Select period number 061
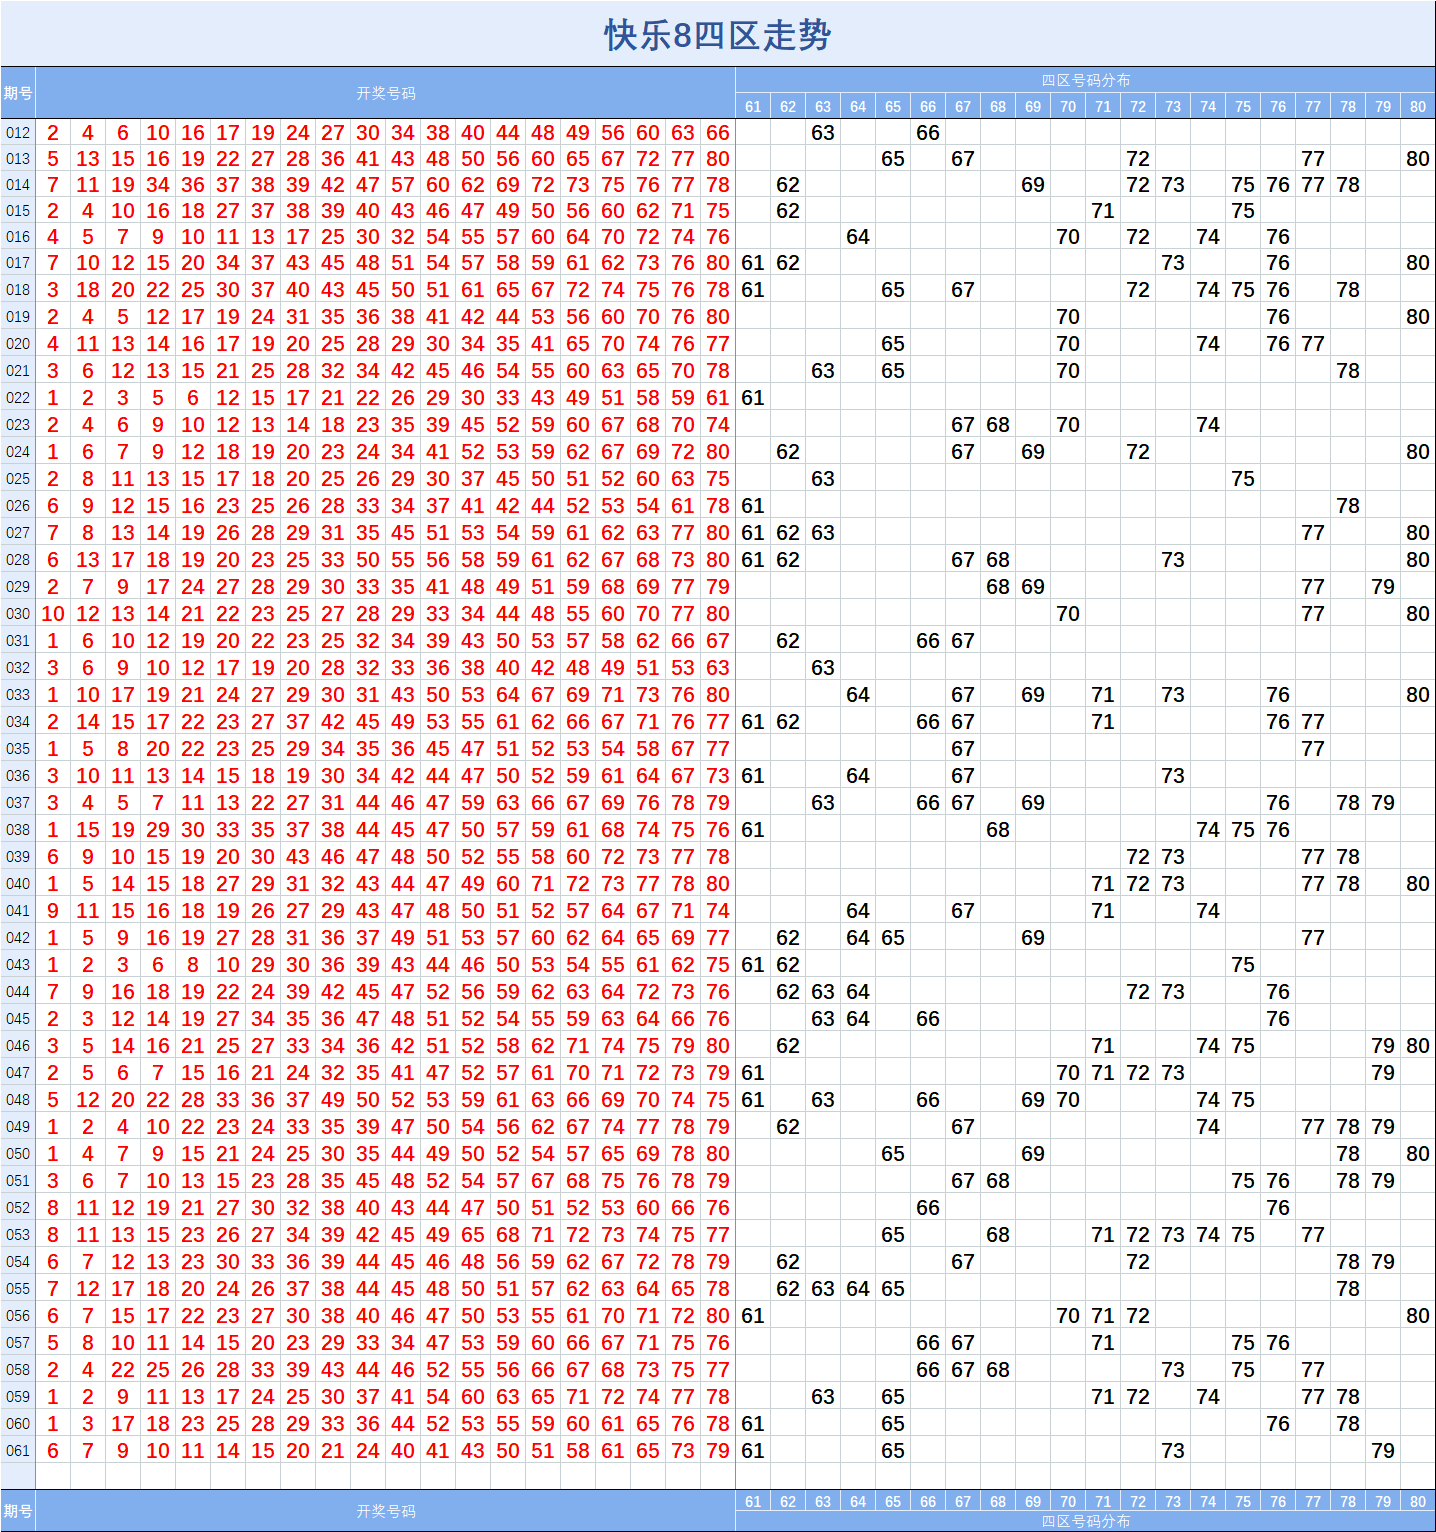 [18, 1451]
